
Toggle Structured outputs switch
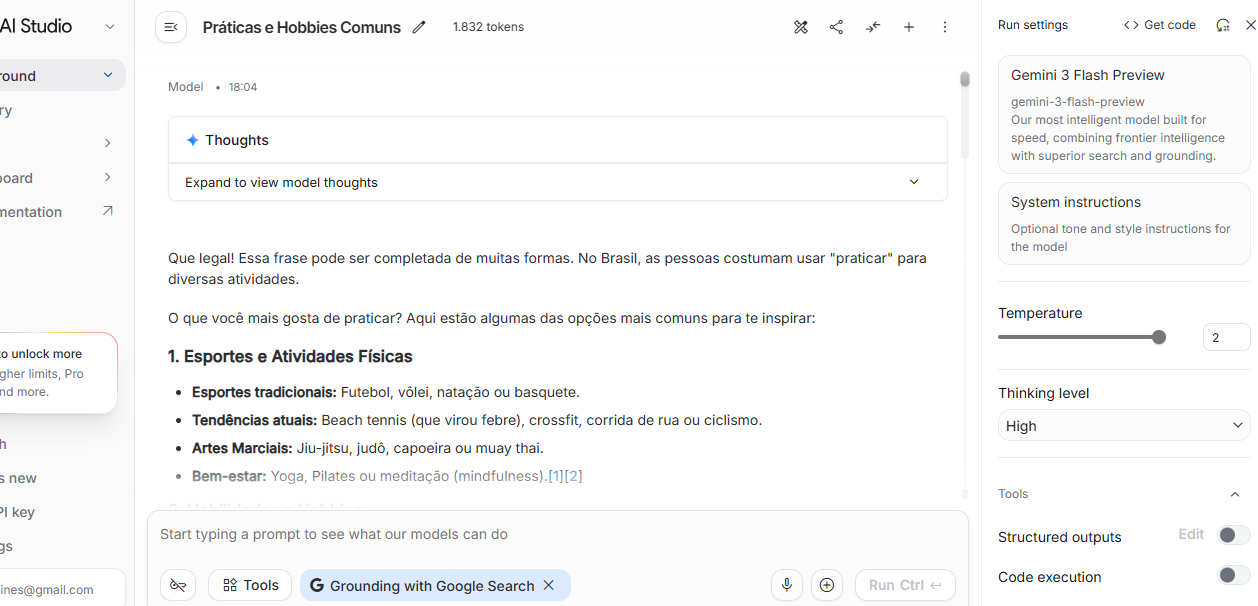(x=1233, y=535)
